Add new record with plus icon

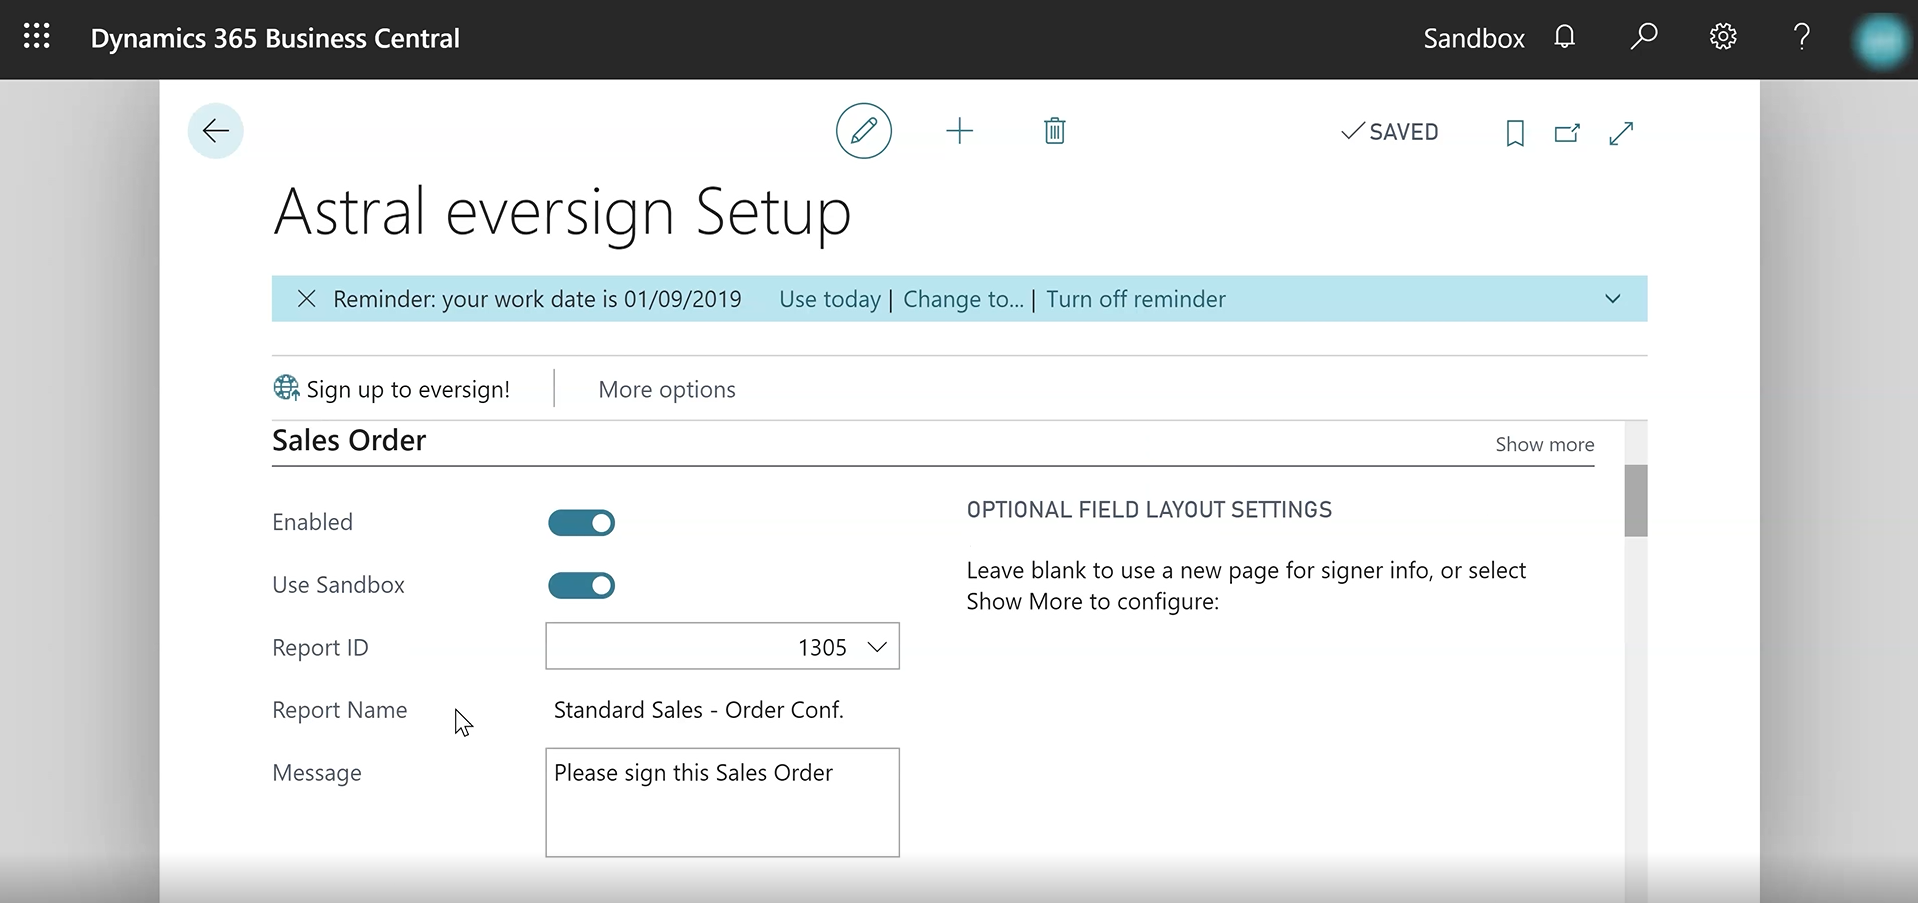click(x=959, y=131)
